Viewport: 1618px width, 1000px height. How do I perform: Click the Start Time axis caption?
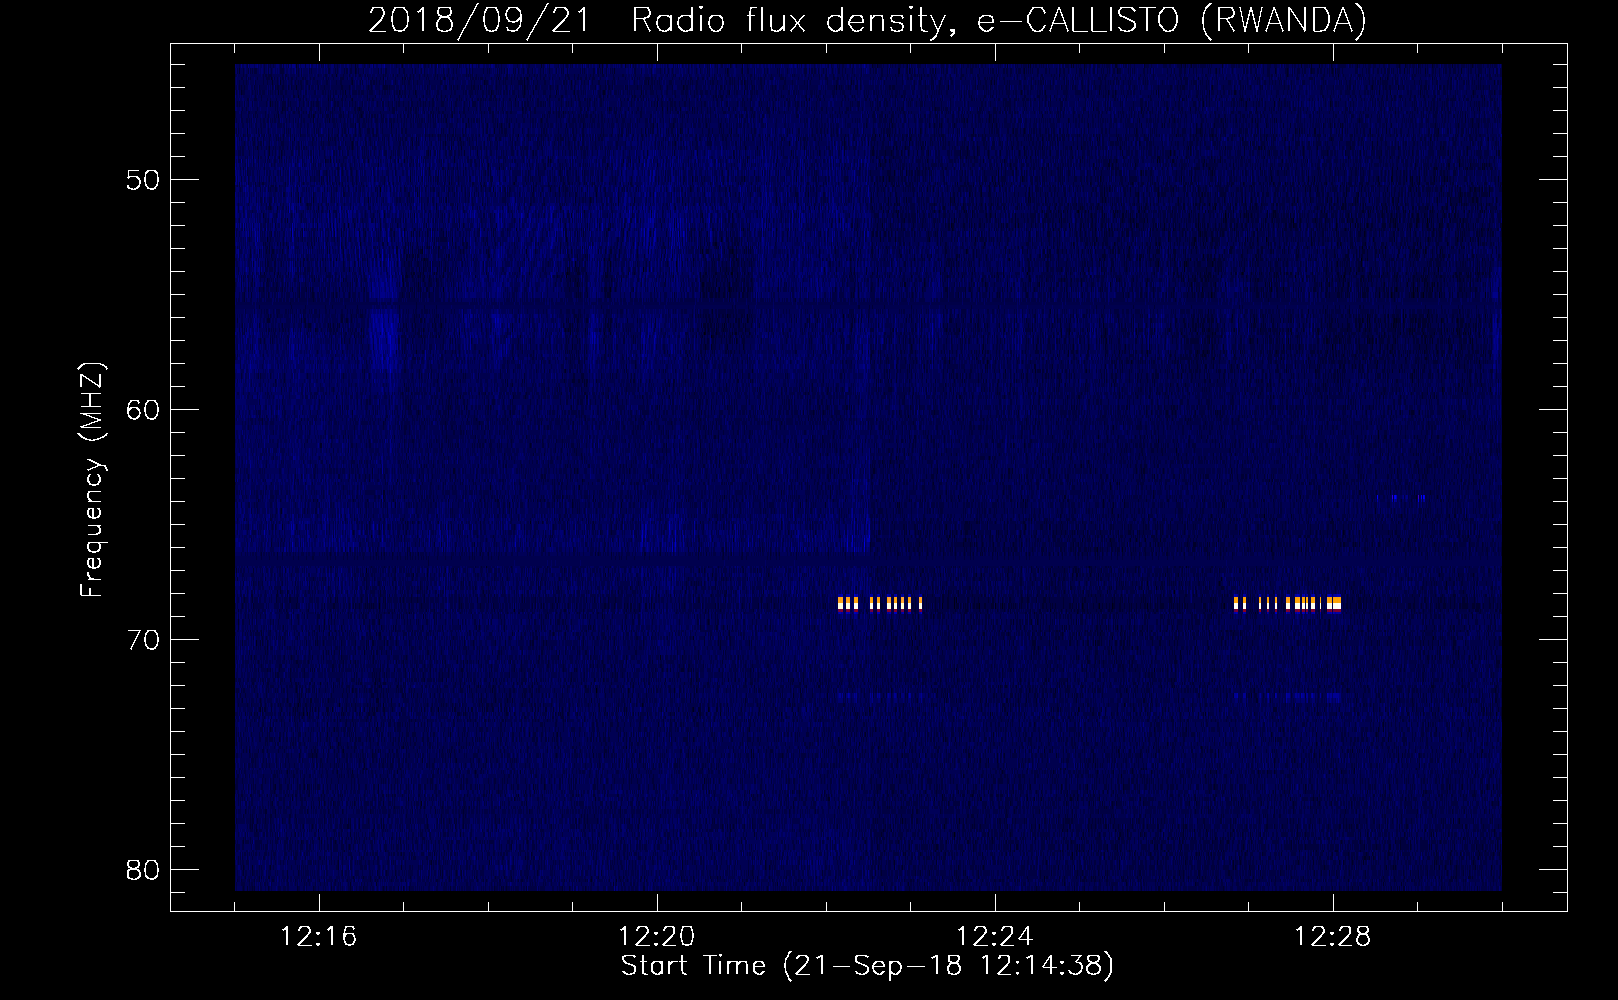[867, 966]
